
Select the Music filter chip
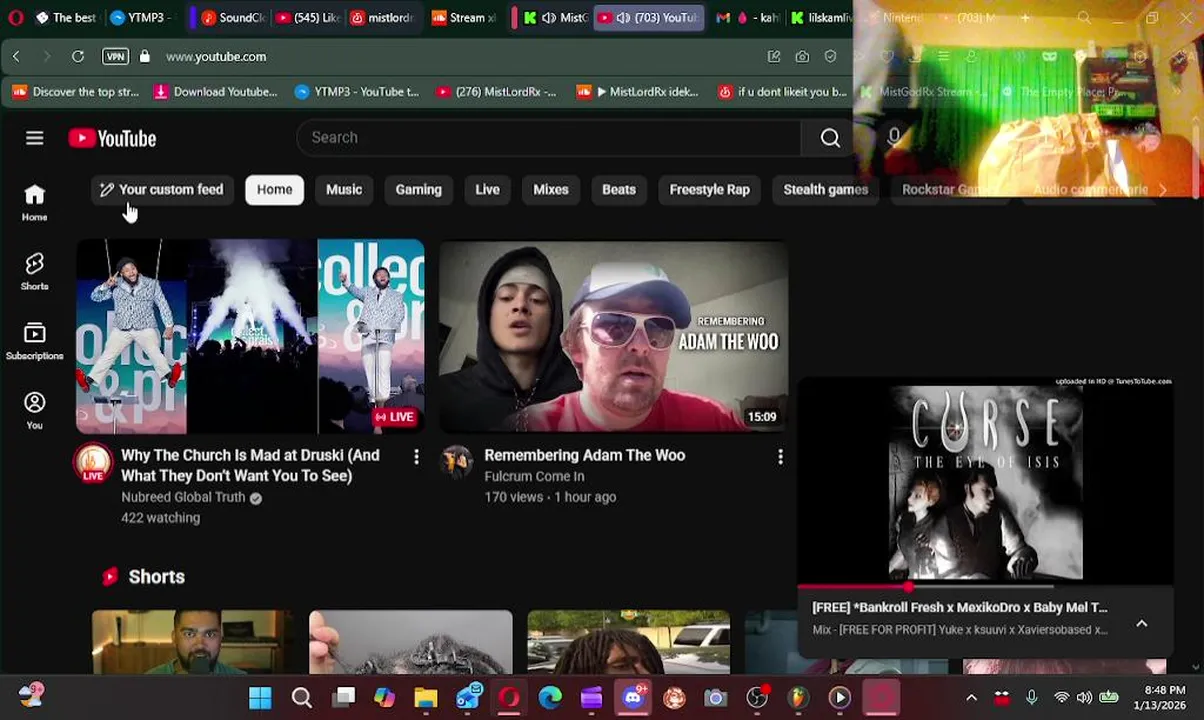pos(344,189)
